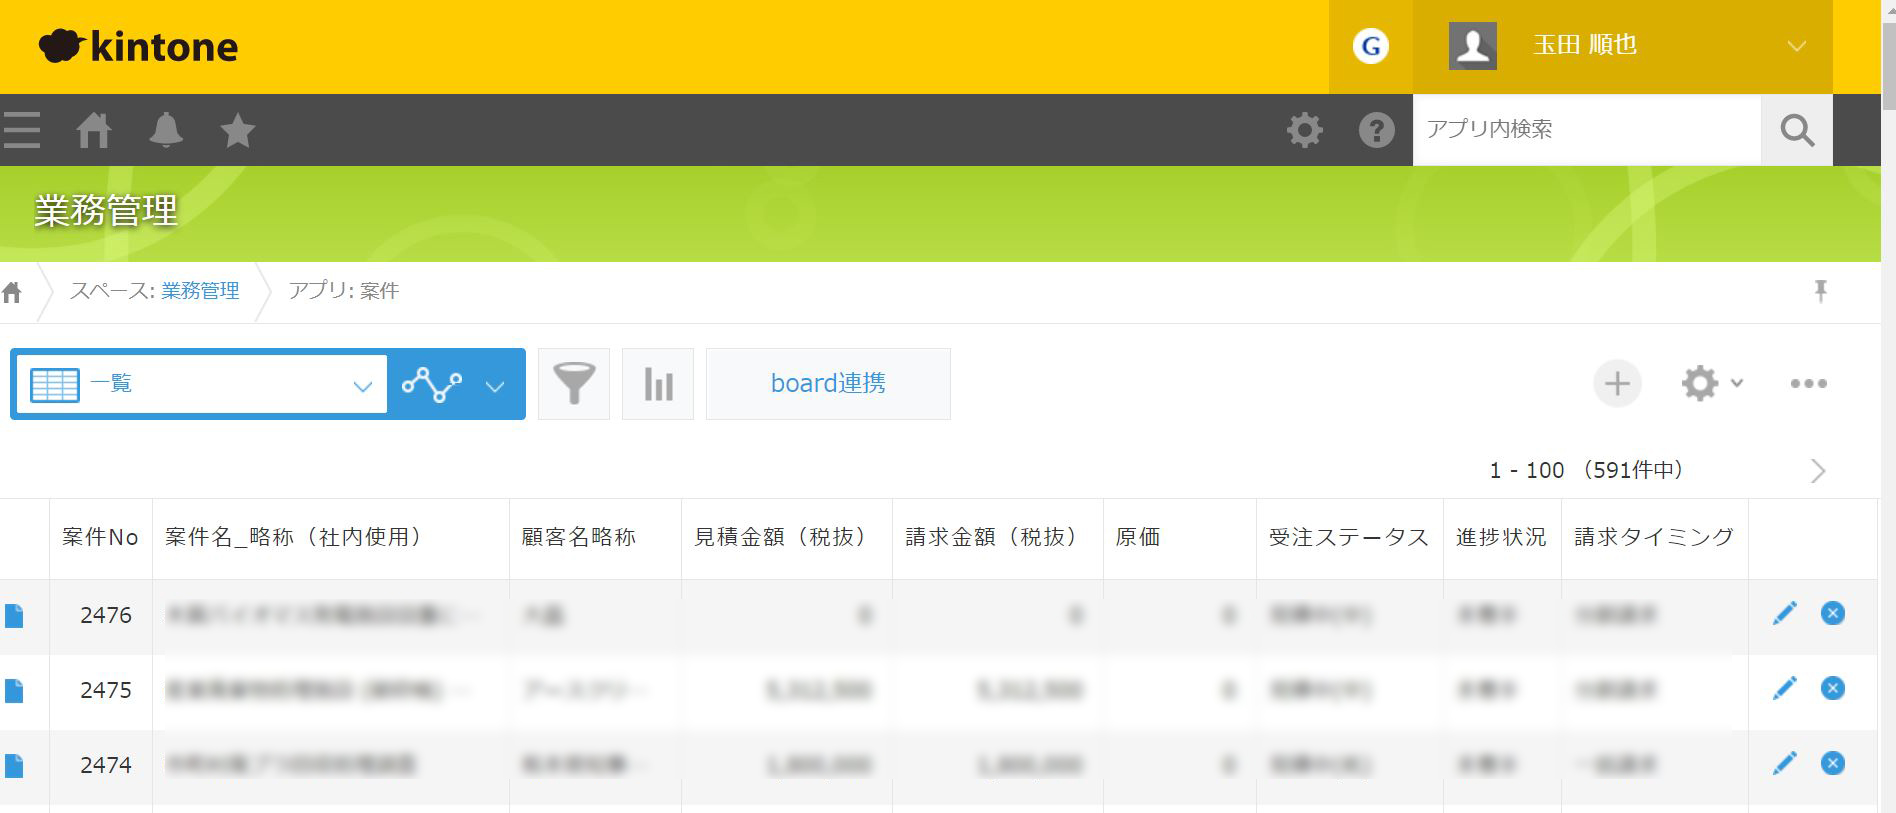Screen dimensions: 1896x813
Task: Click the アプリ: 案件 breadcrumb
Action: 343,291
